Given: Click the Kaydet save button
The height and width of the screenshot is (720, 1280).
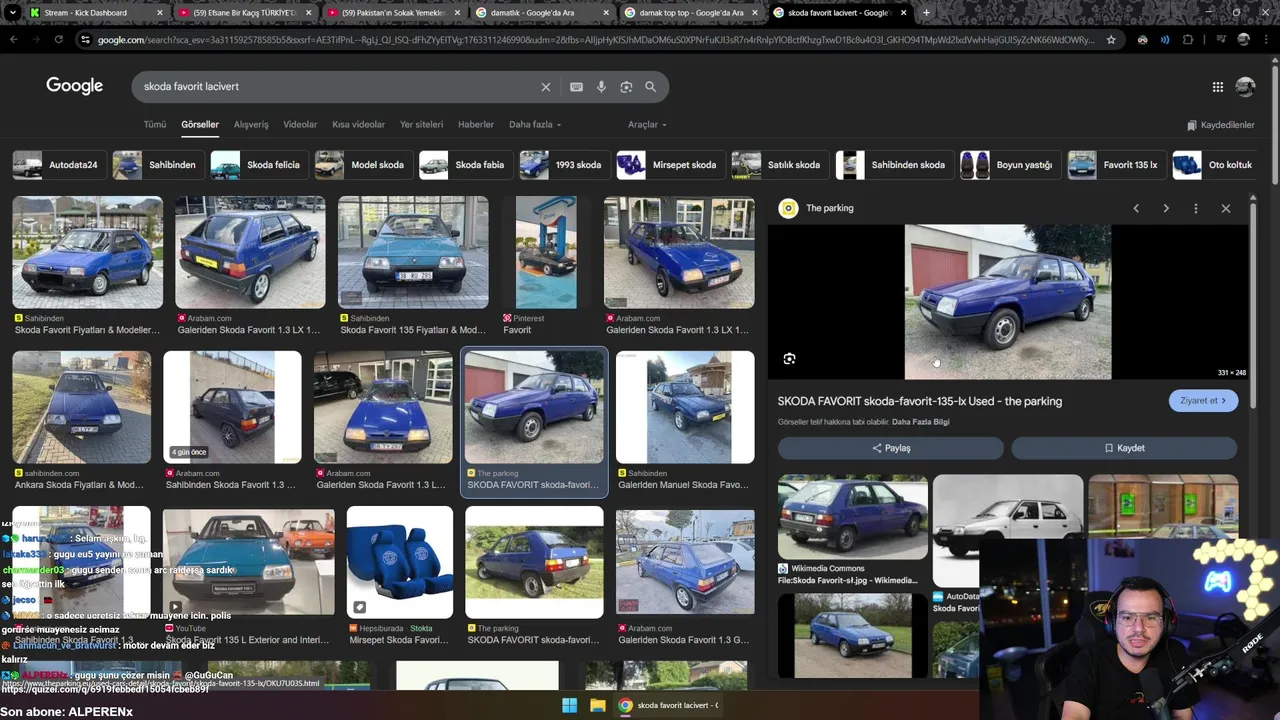Looking at the screenshot, I should pos(1124,448).
